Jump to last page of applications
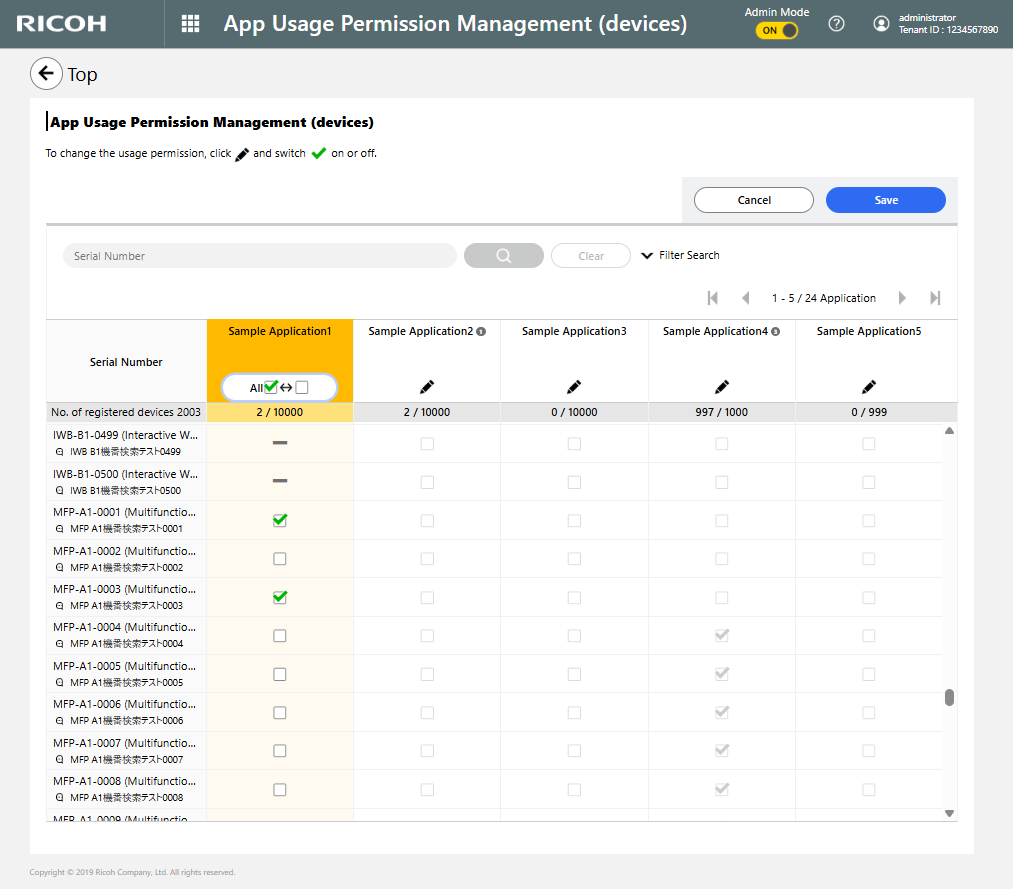Image resolution: width=1013 pixels, height=889 pixels. point(935,298)
